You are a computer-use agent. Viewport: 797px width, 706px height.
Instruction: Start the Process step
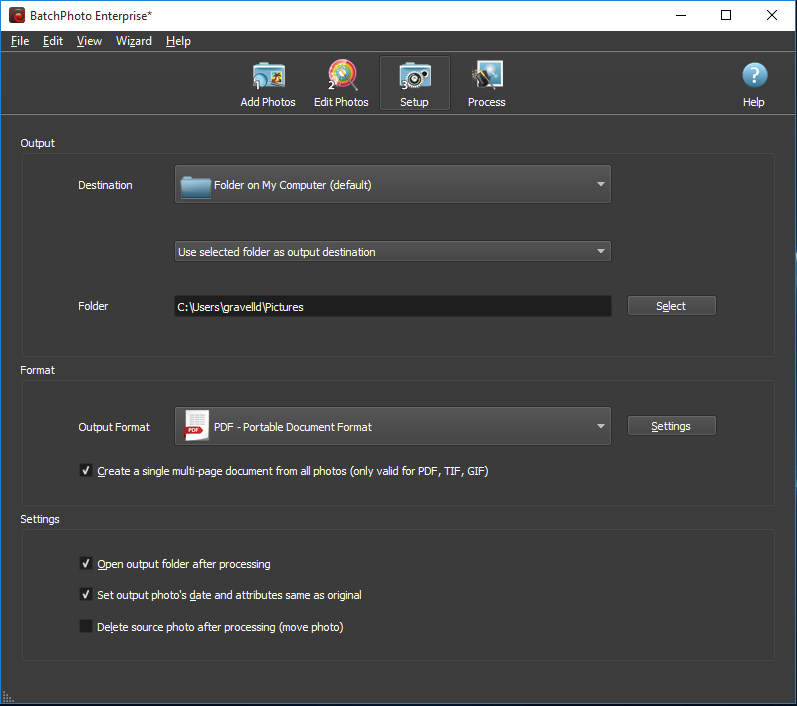[x=486, y=84]
